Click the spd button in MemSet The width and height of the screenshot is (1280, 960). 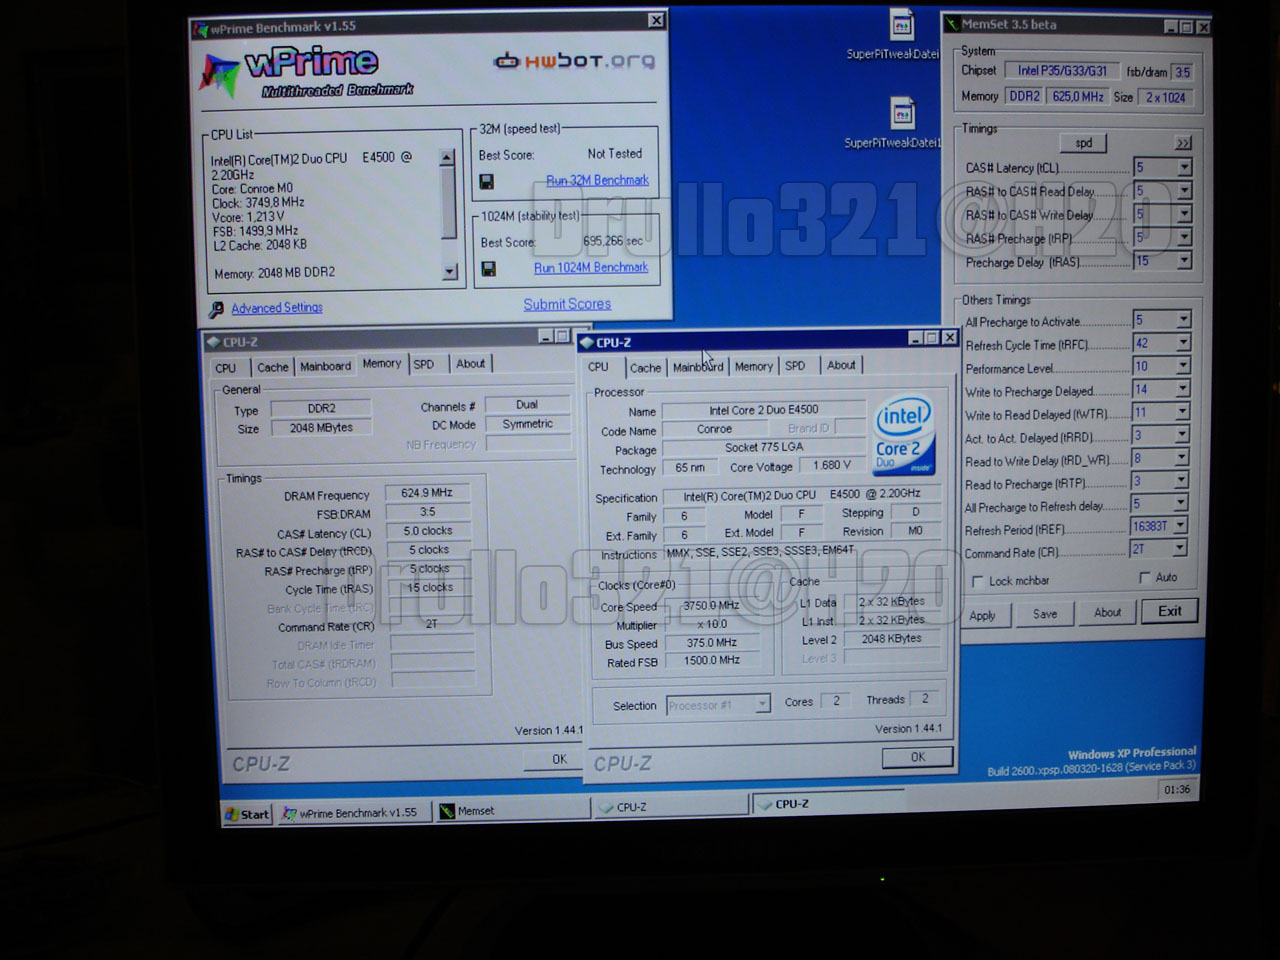pos(1084,143)
